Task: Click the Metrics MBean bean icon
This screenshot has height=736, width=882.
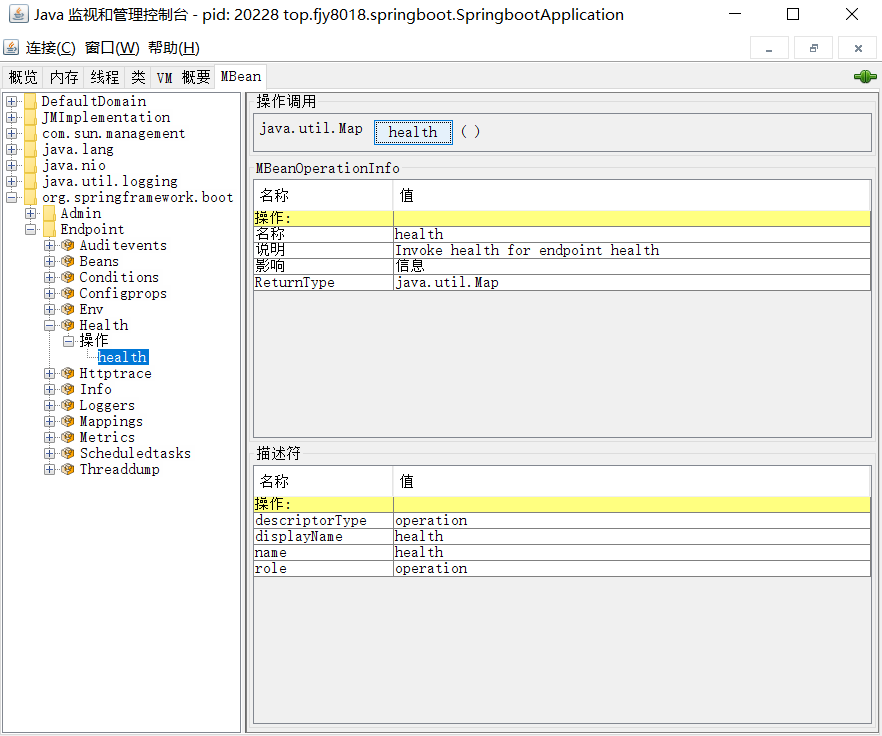Action: pos(68,437)
